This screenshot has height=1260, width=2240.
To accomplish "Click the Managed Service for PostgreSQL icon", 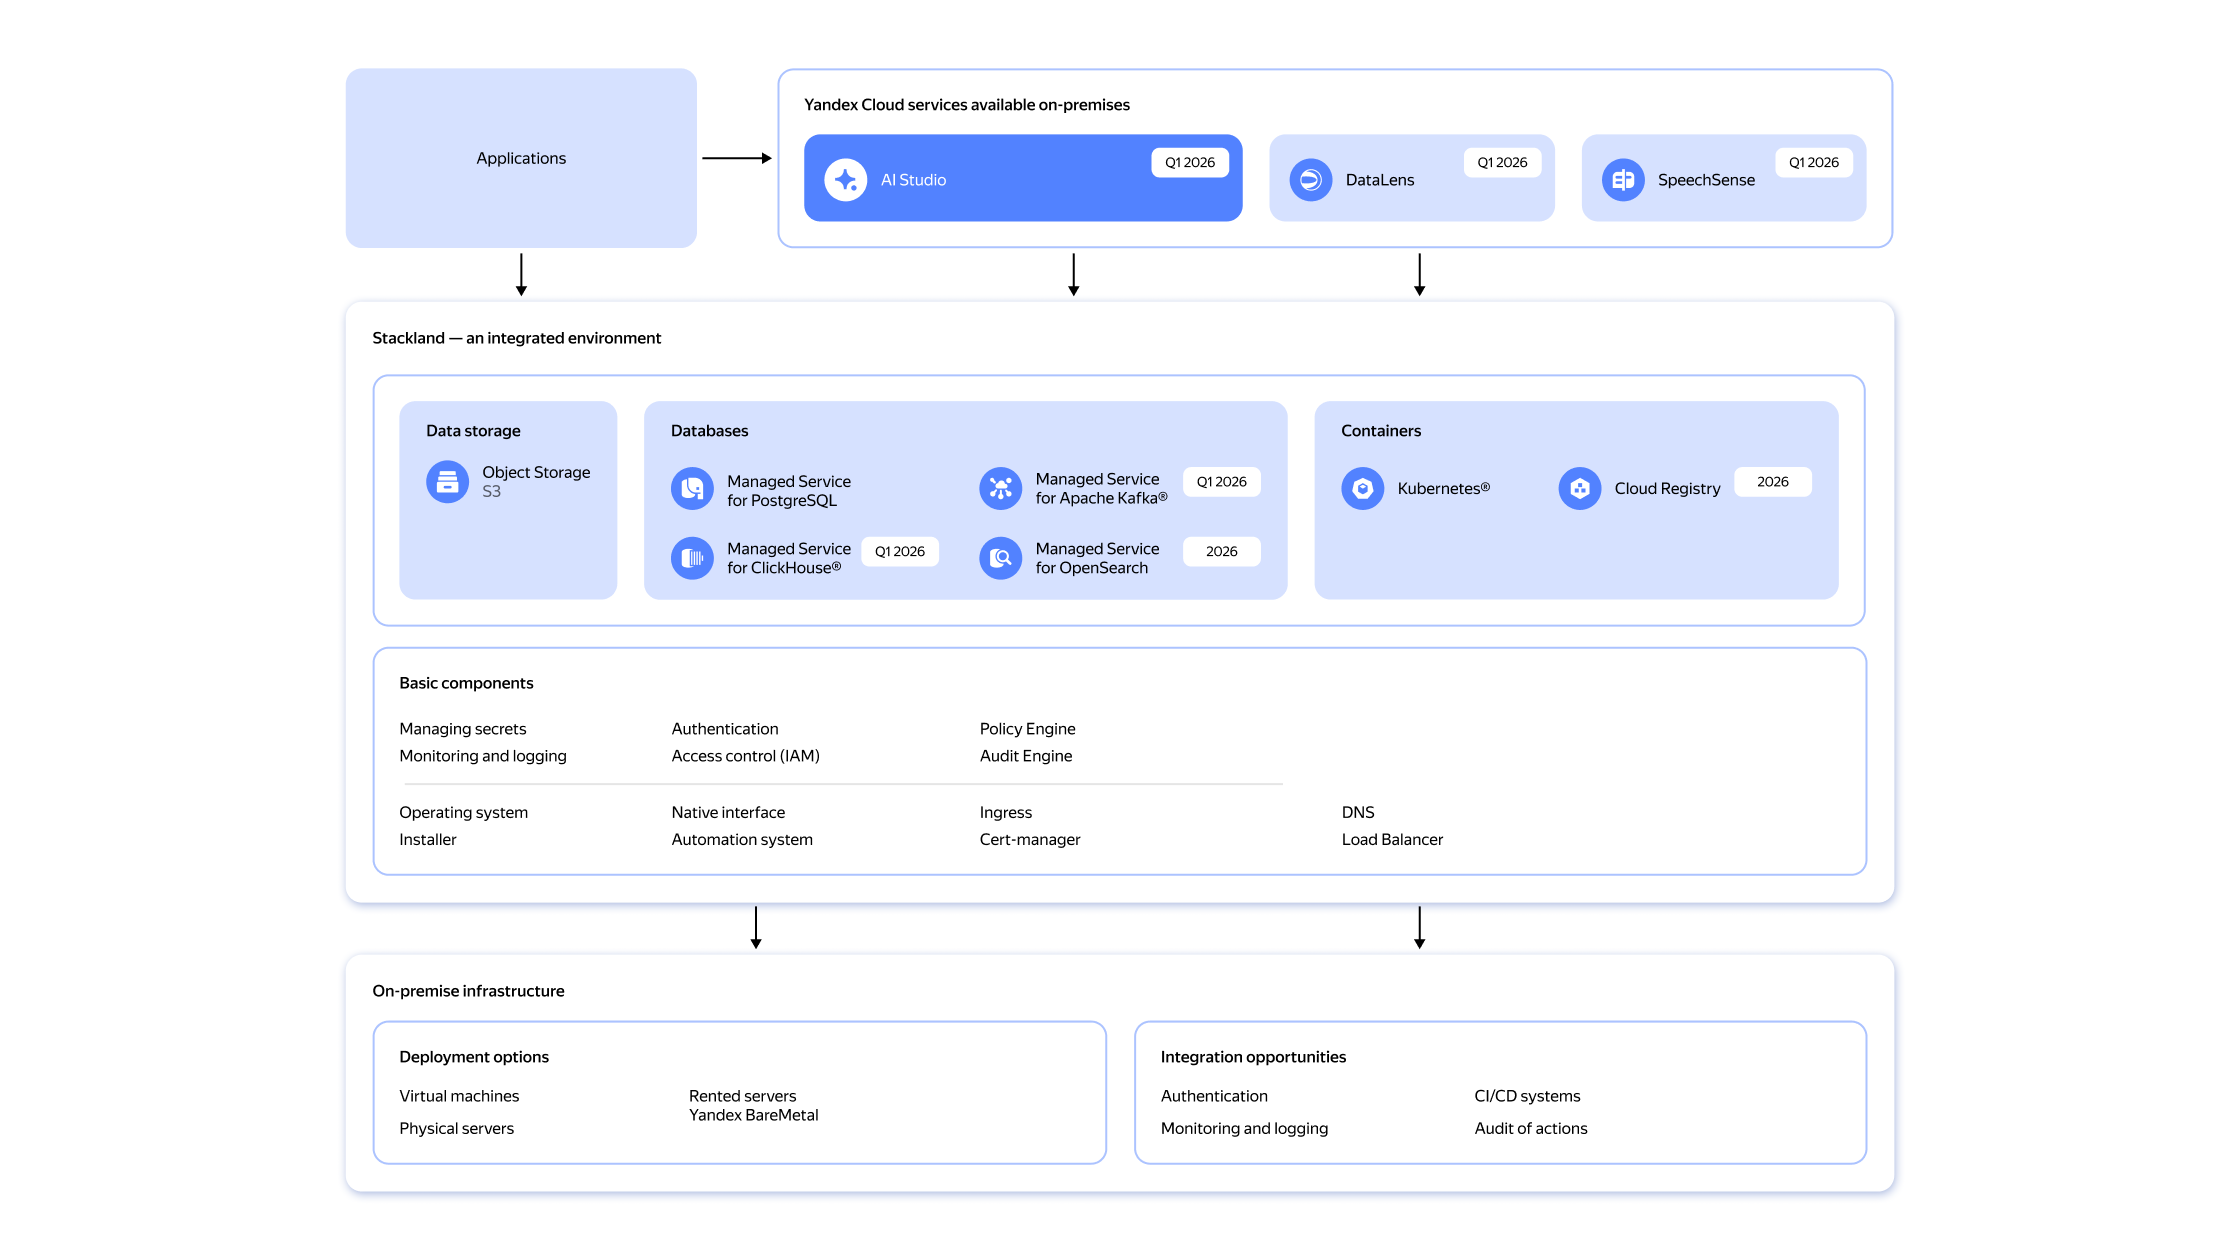I will coord(692,489).
